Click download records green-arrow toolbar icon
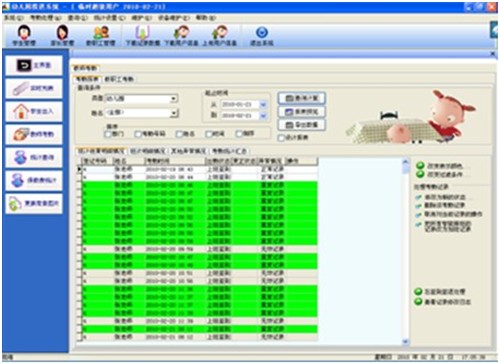 142,33
